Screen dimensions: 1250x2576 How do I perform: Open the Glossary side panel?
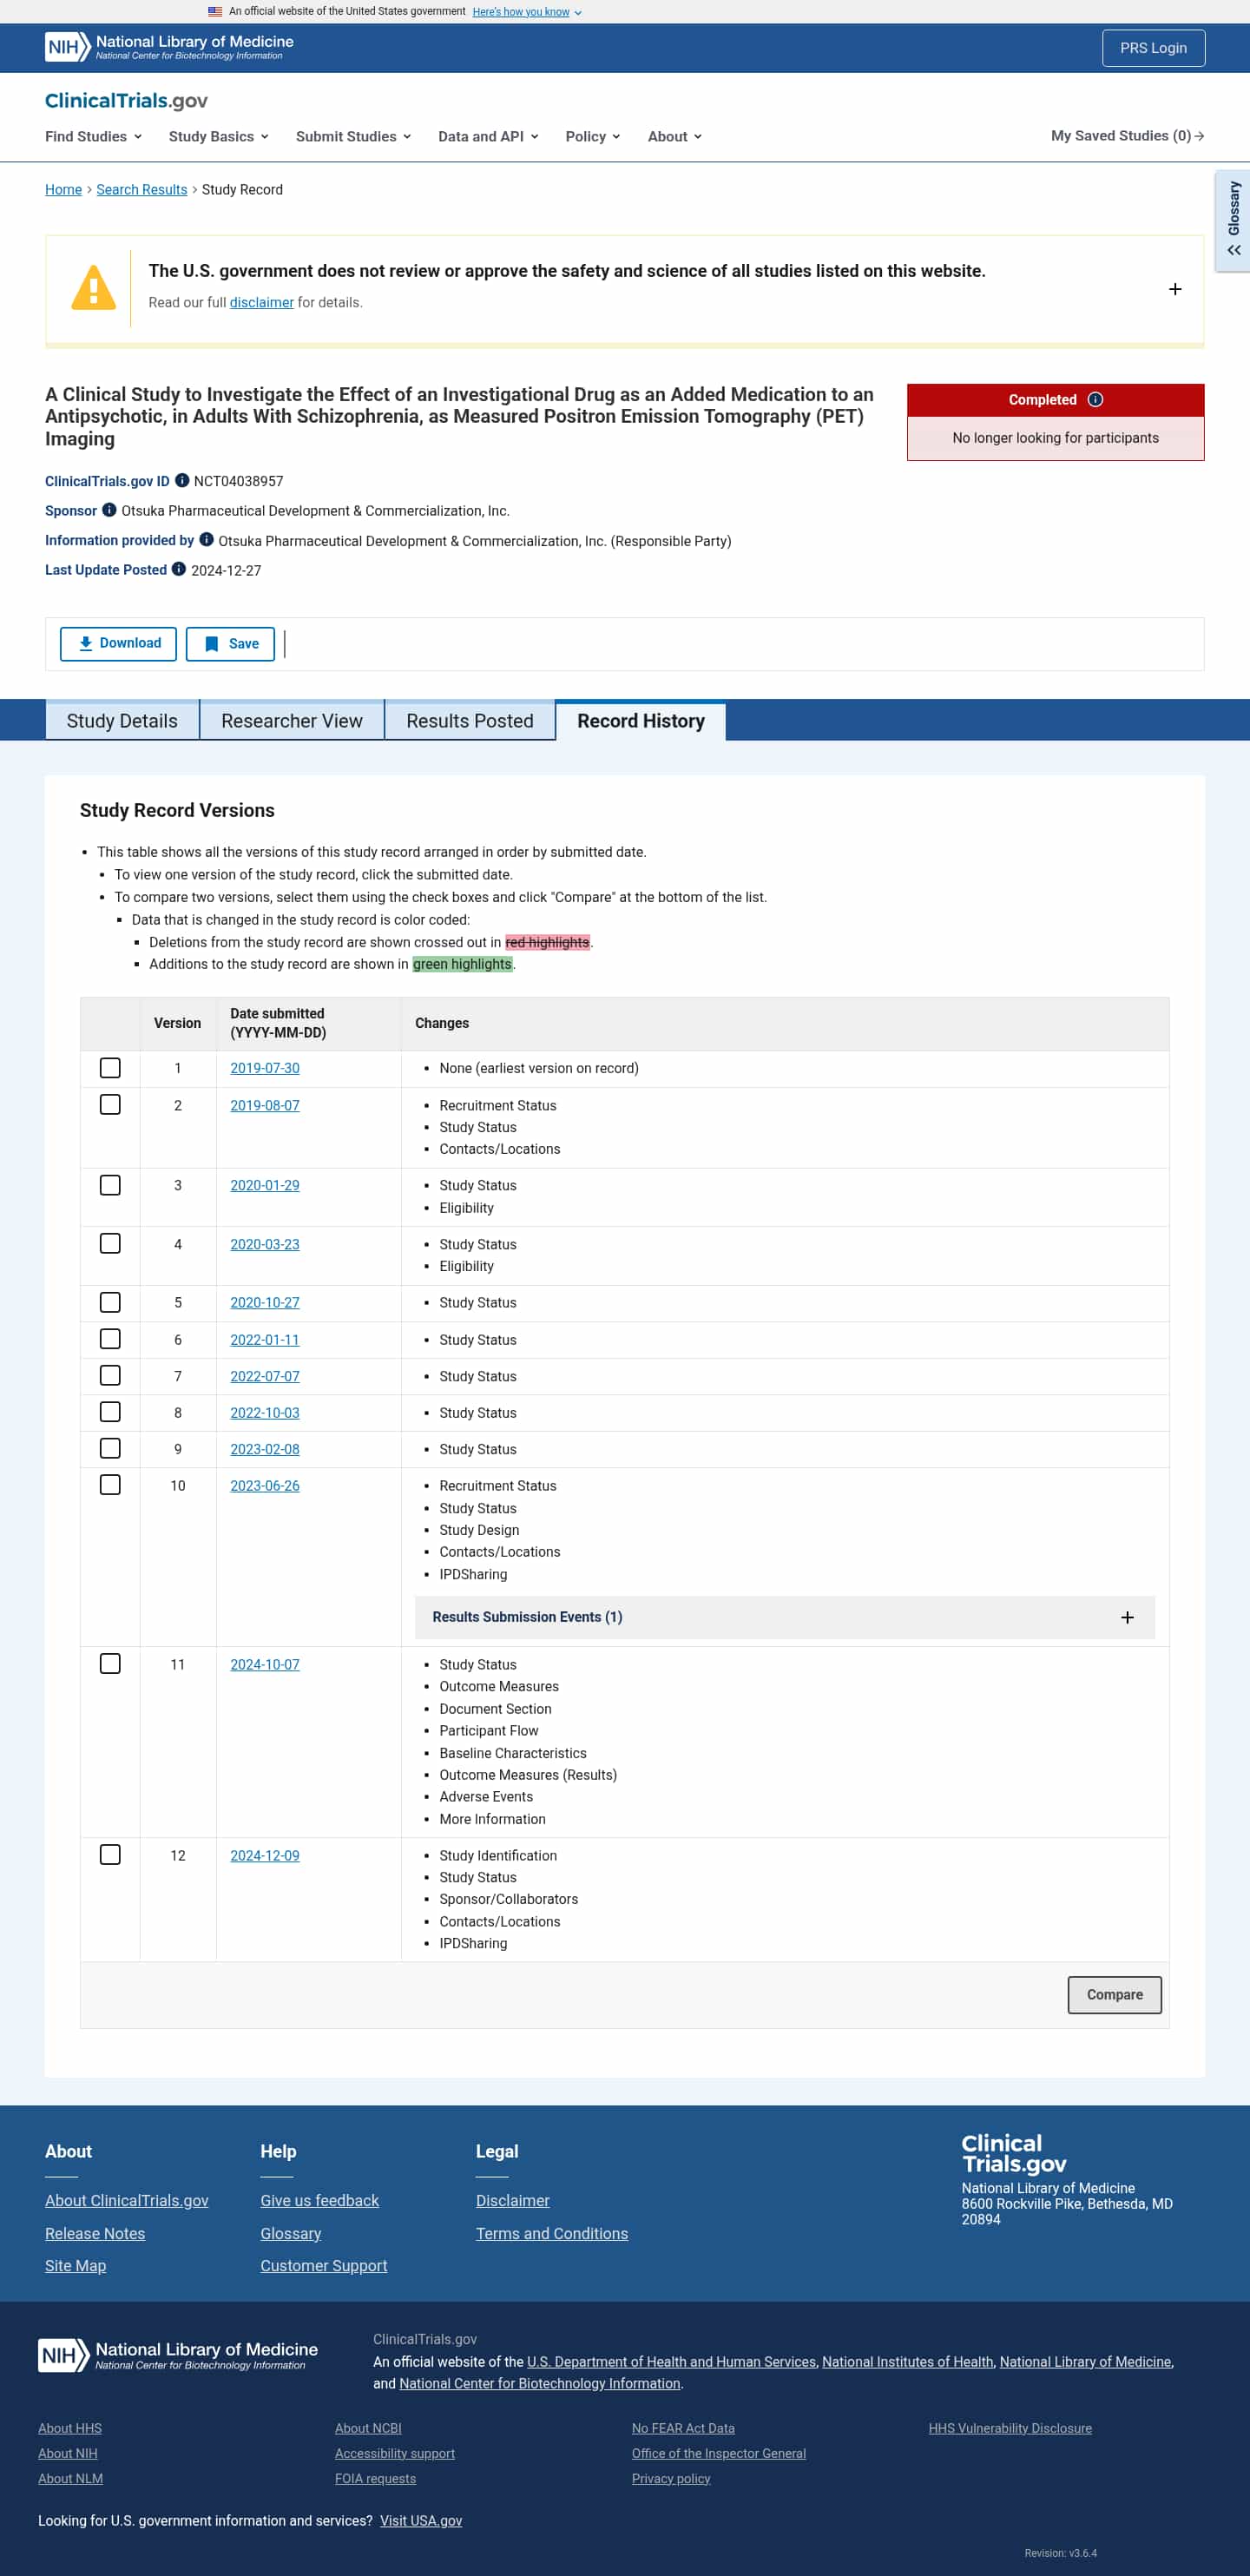point(1233,220)
